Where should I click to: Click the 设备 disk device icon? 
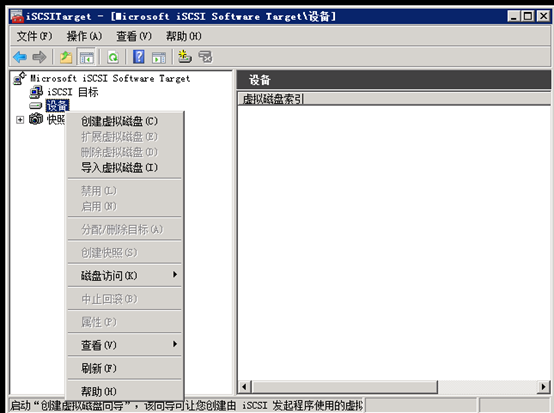coord(36,106)
